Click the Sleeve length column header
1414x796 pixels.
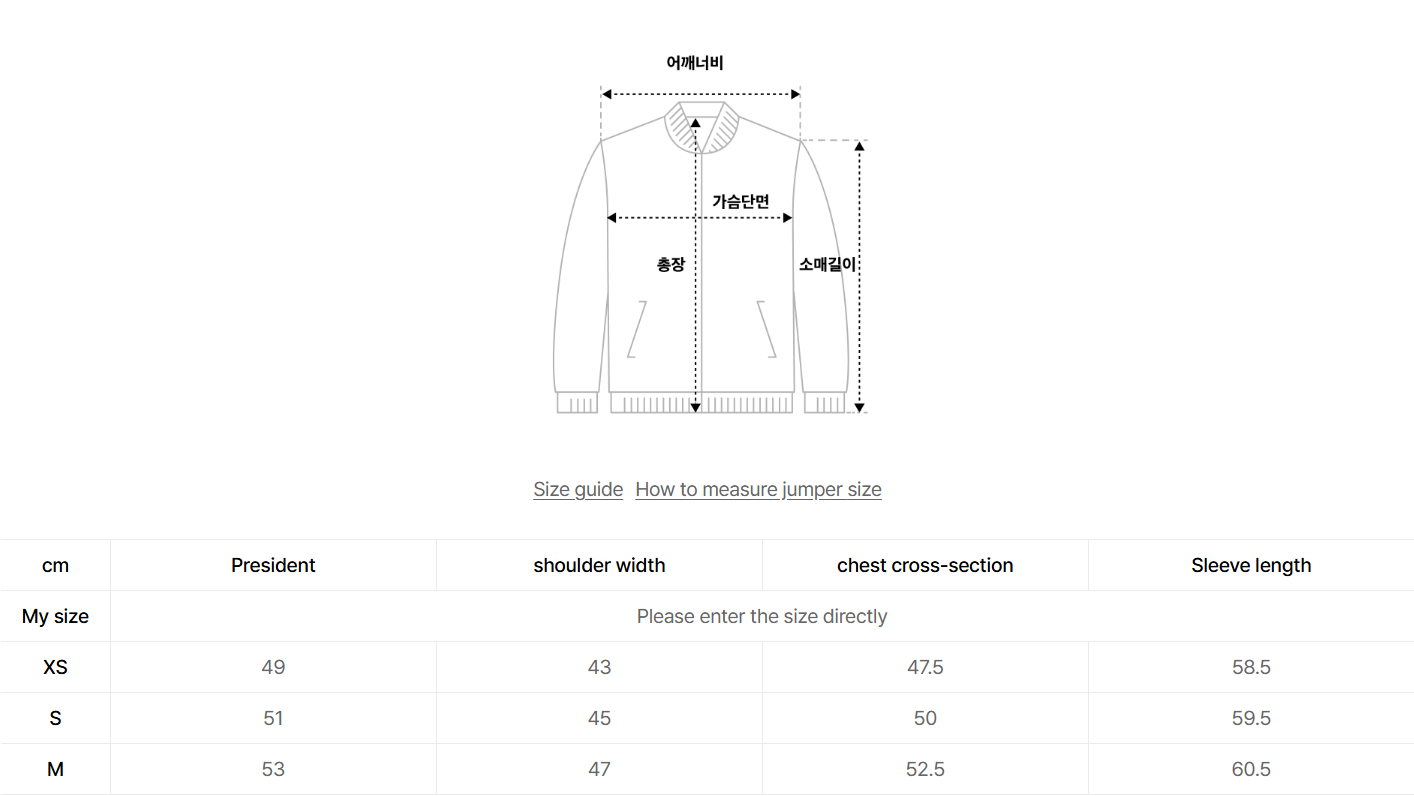tap(1251, 565)
